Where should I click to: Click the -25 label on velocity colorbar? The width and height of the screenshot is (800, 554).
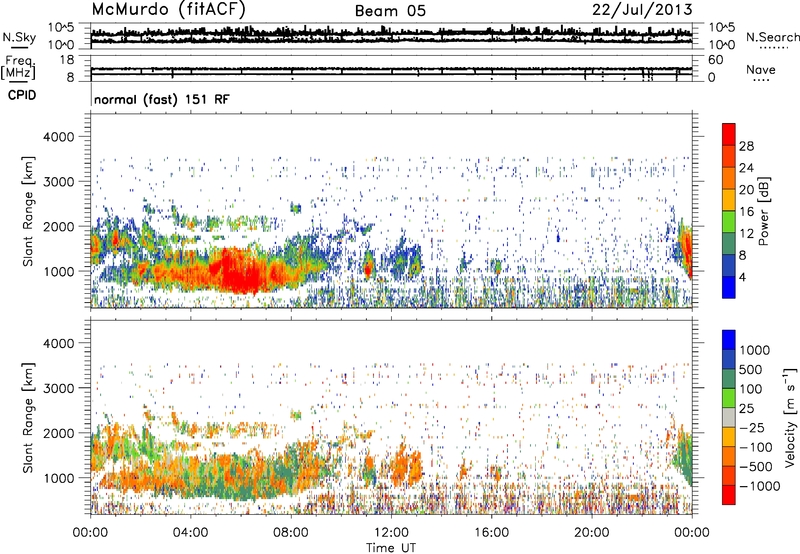(x=752, y=428)
